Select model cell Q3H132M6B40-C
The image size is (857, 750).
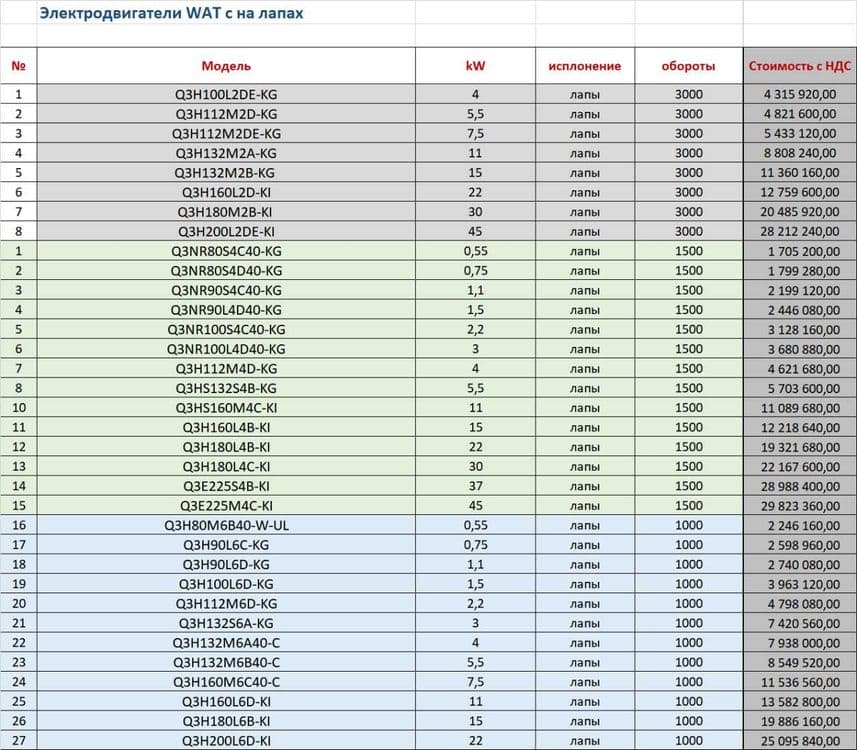tap(226, 663)
